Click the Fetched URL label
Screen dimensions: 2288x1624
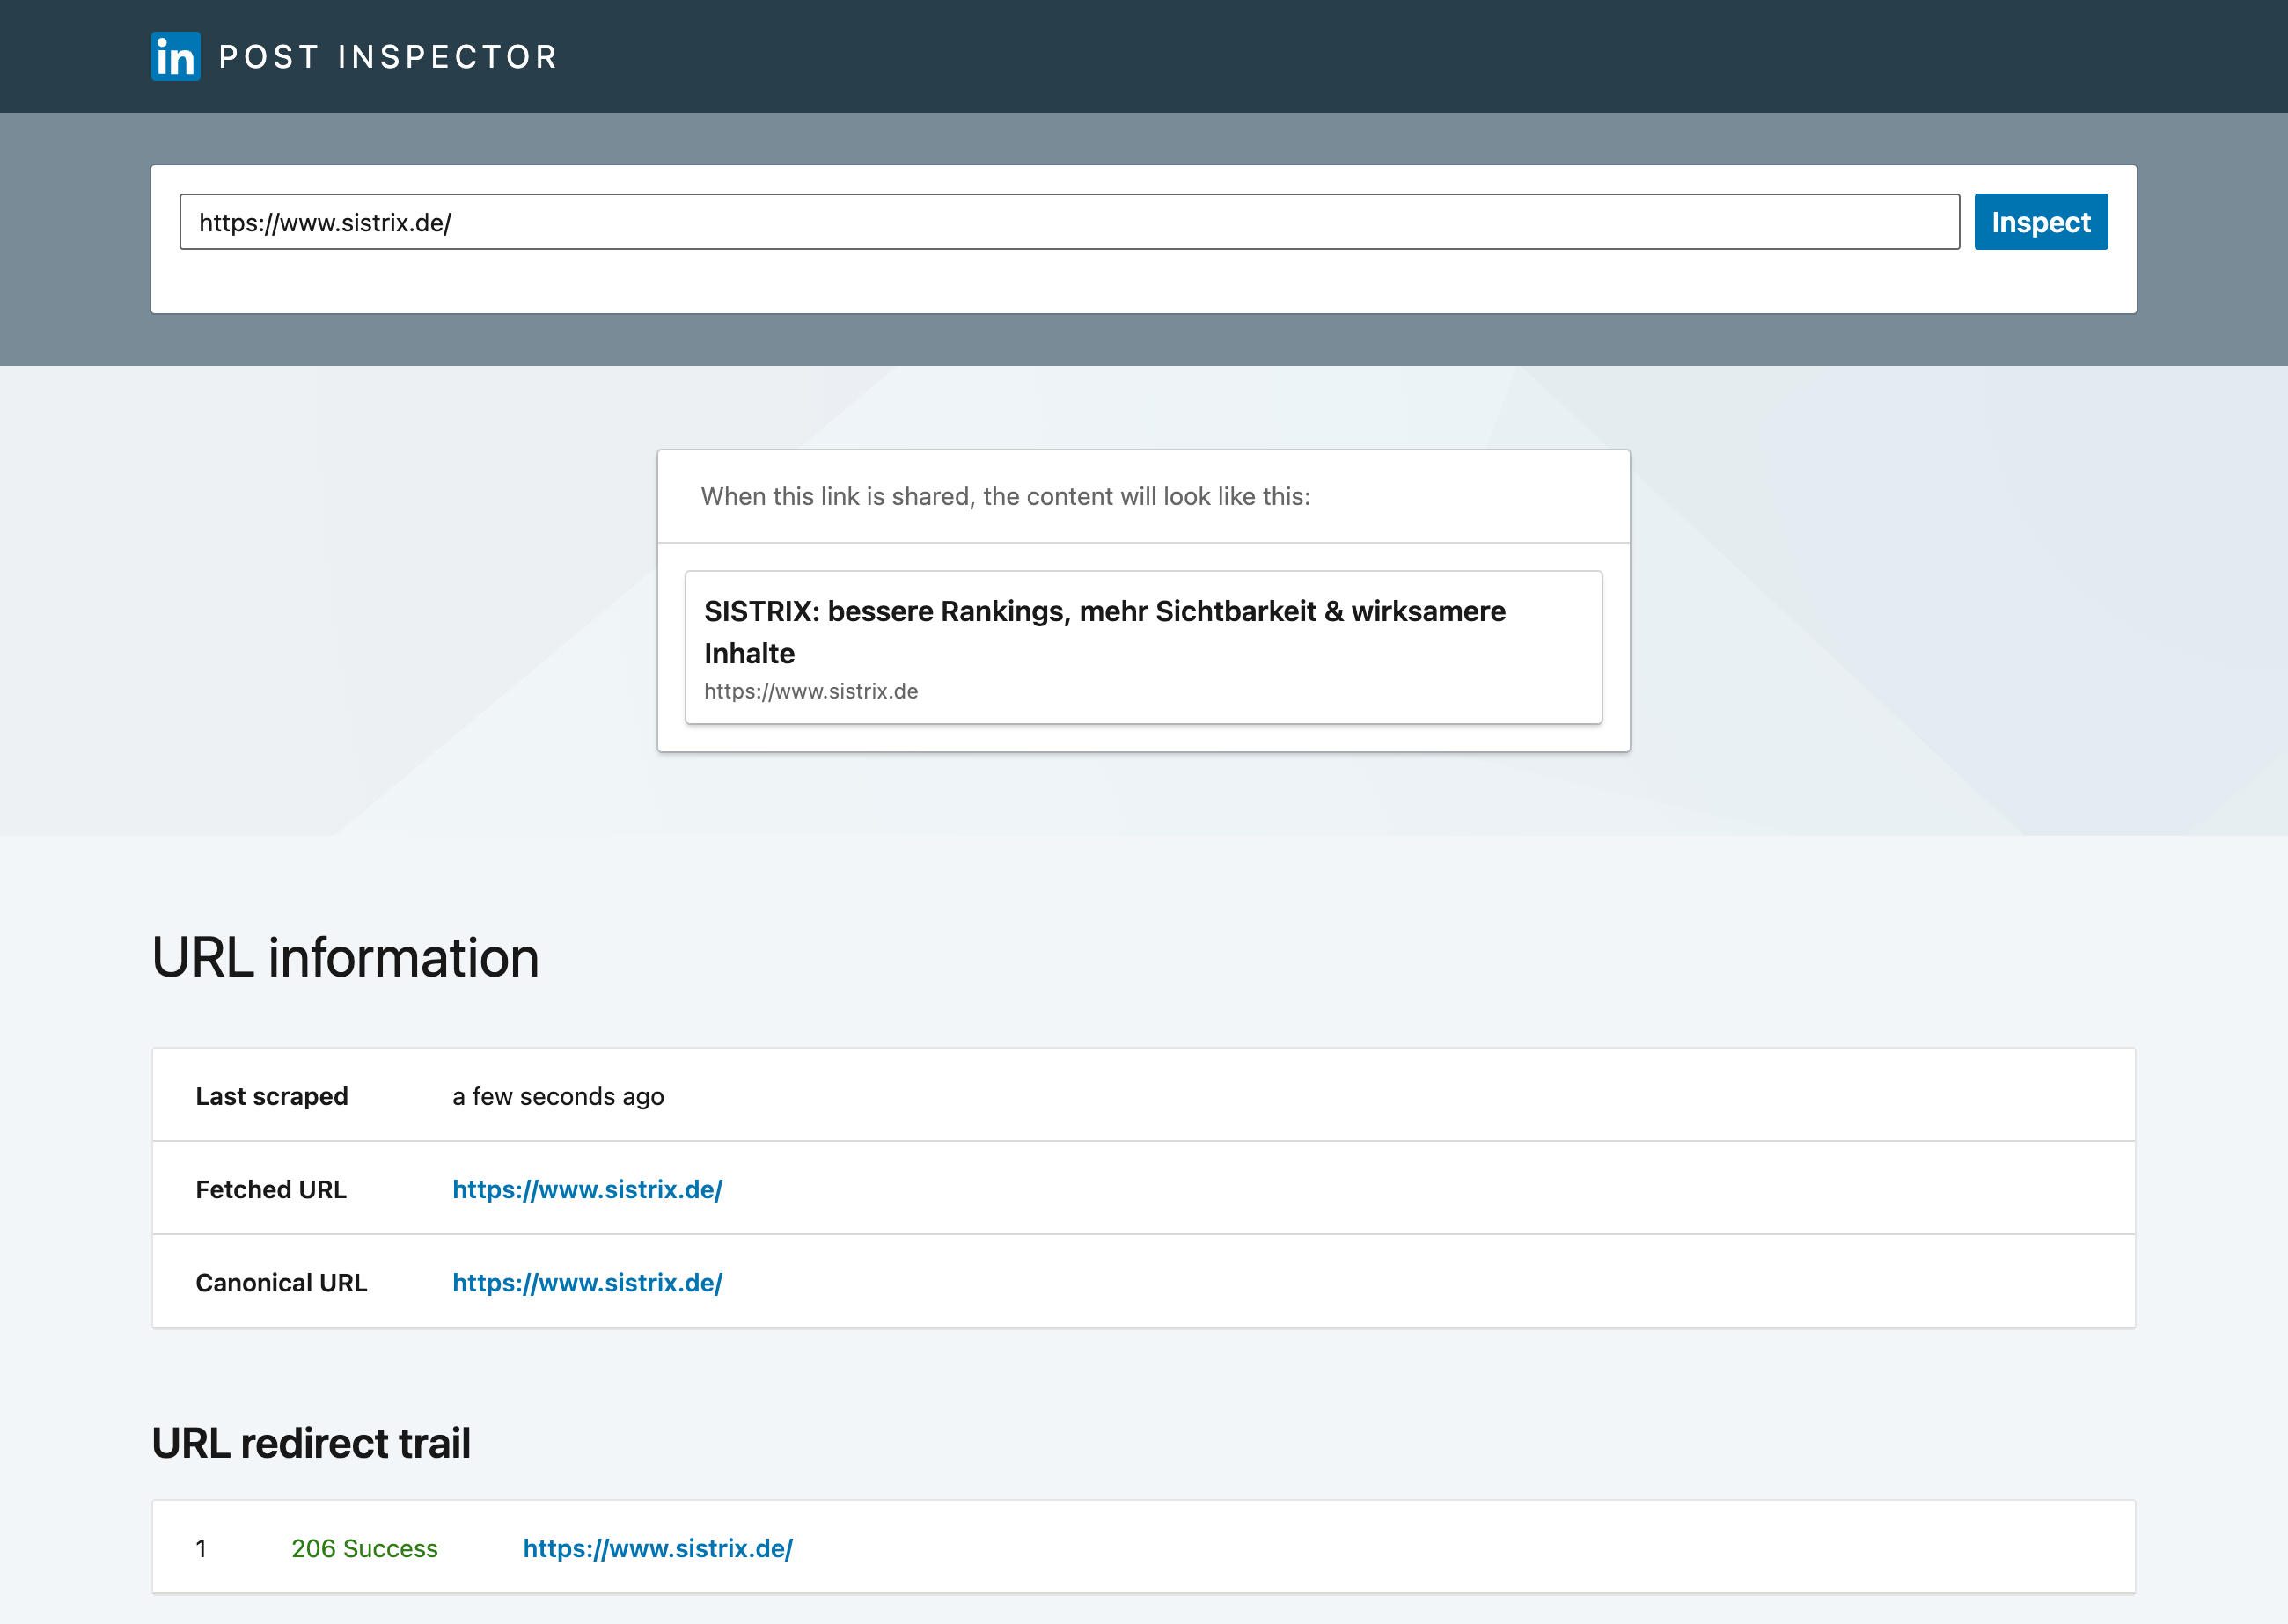pyautogui.click(x=271, y=1189)
